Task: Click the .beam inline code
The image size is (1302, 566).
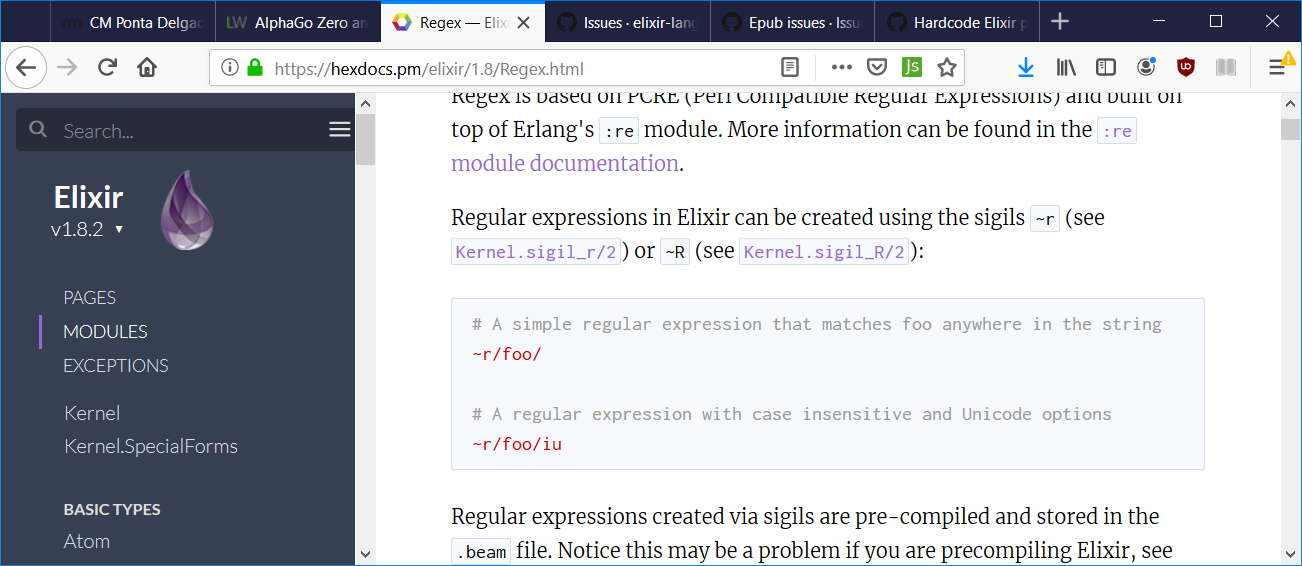Action: pos(482,552)
